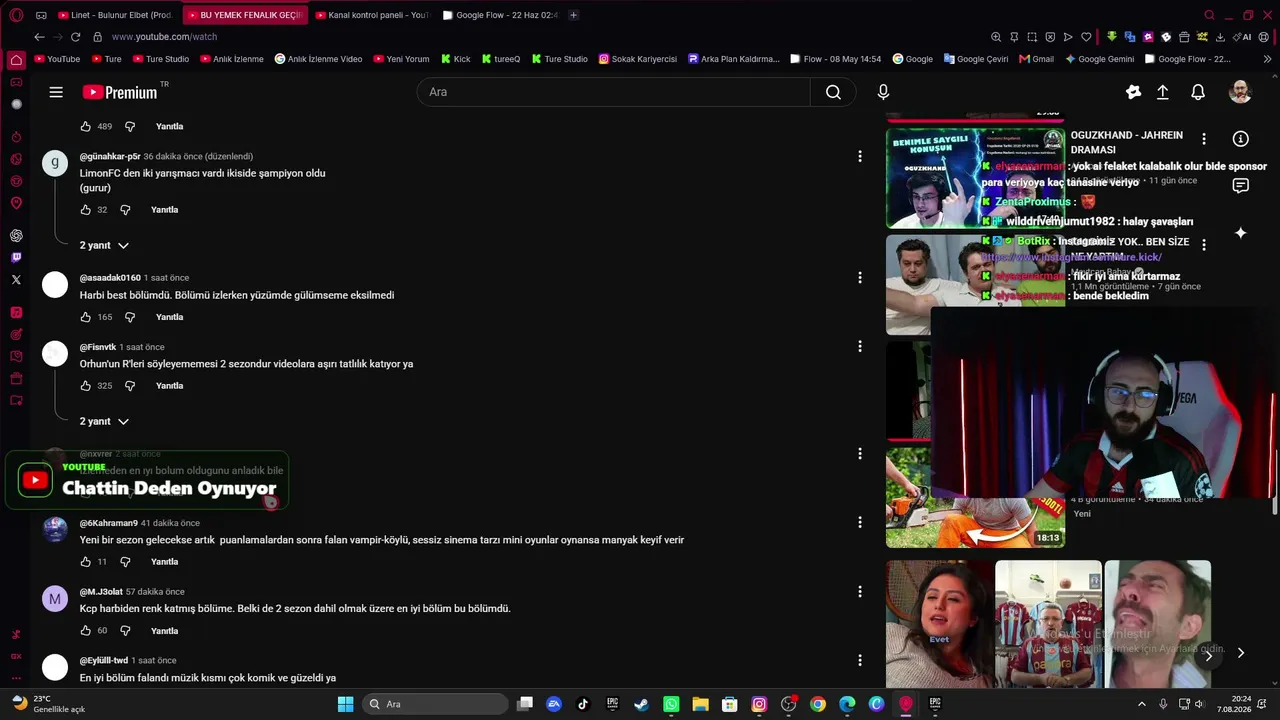This screenshot has width=1280, height=720.
Task: Start voice search with the microphone icon
Action: (883, 92)
